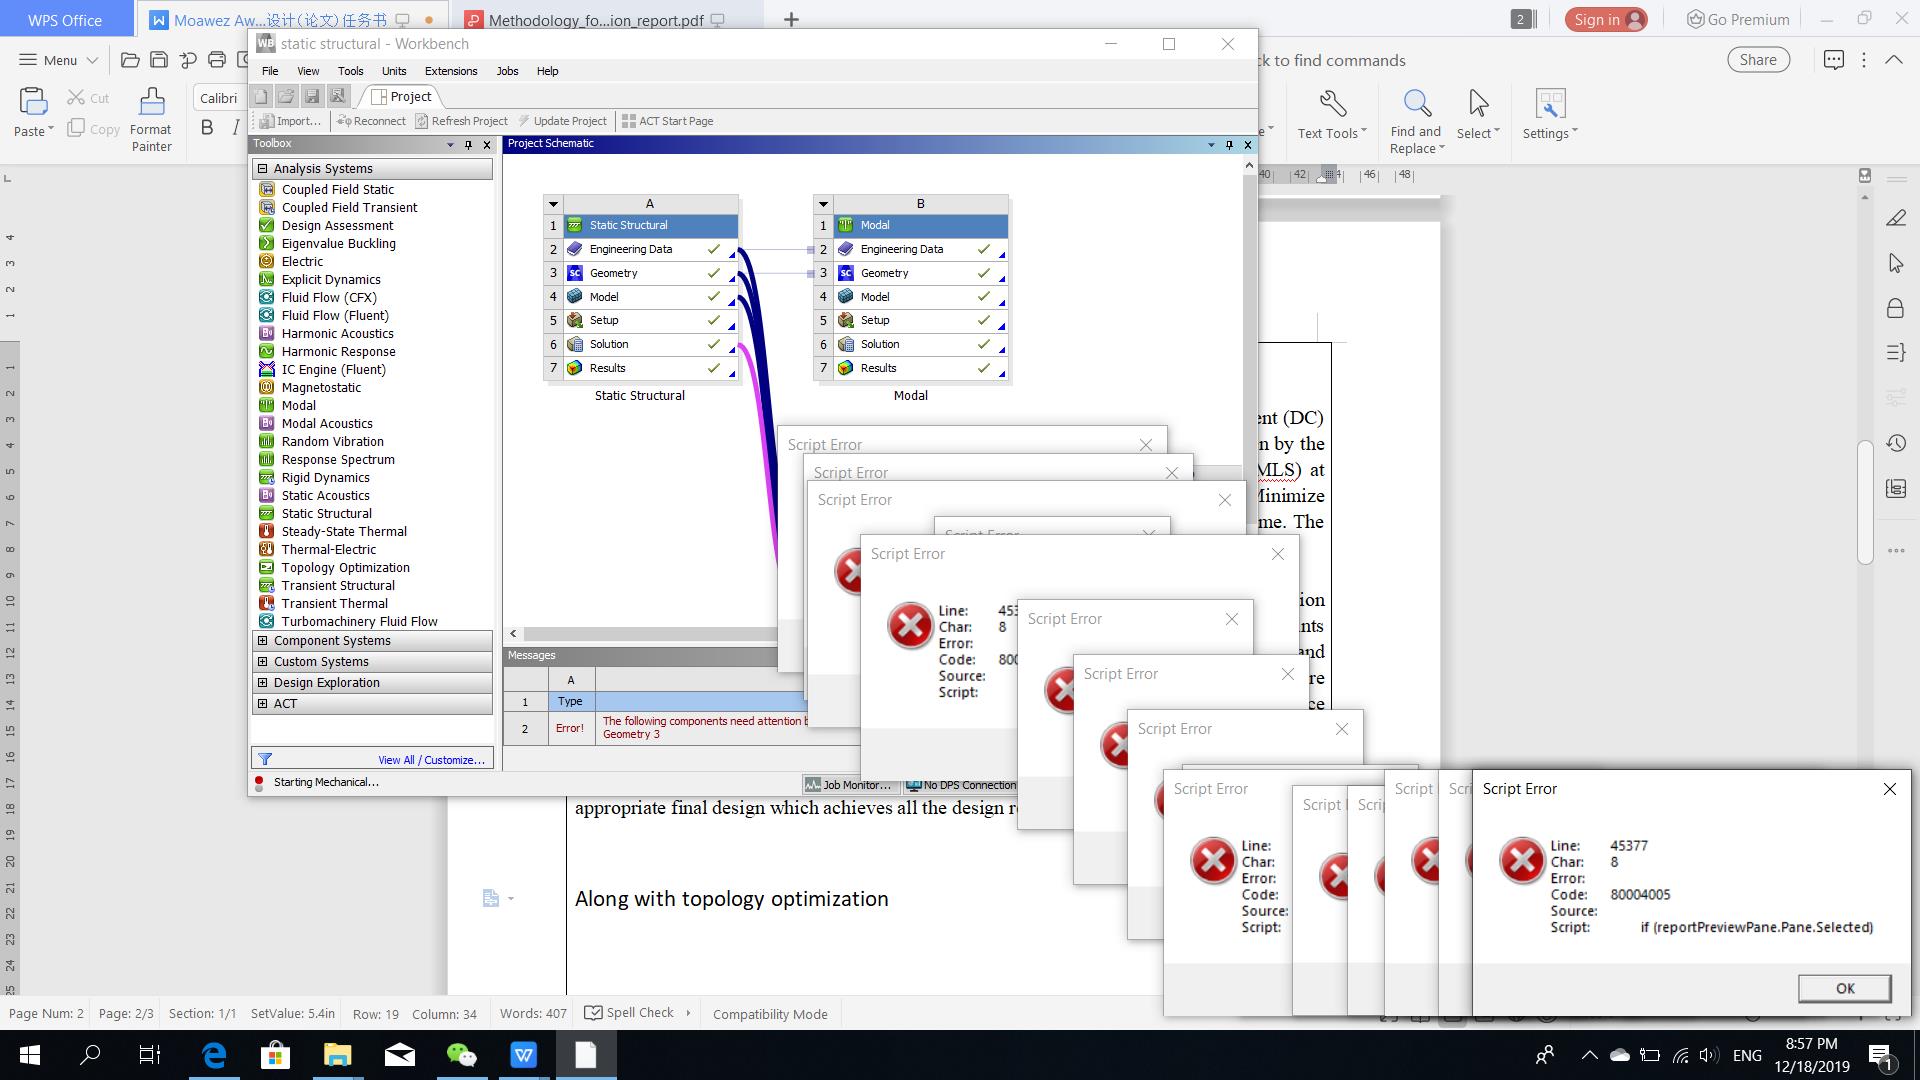Viewport: 1920px width, 1080px height.
Task: Click Solution cell icon in Modal system
Action: (846, 344)
